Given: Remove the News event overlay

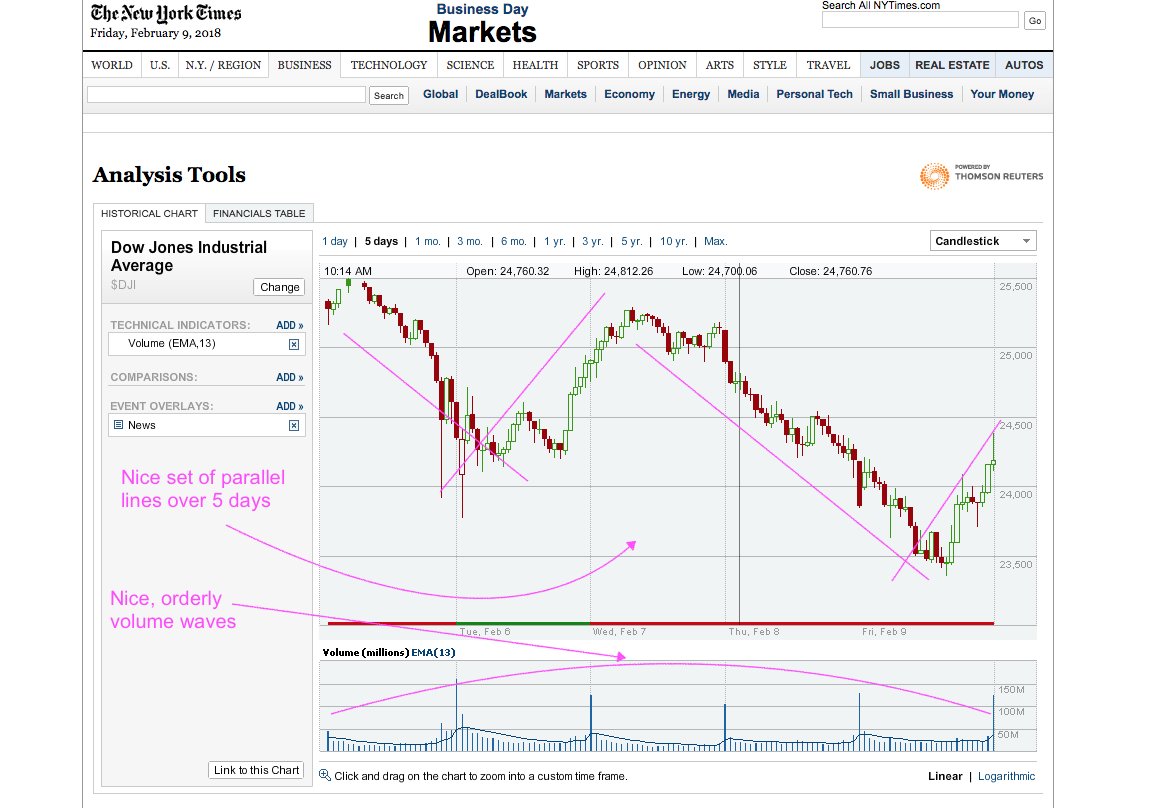Looking at the screenshot, I should pos(294,425).
